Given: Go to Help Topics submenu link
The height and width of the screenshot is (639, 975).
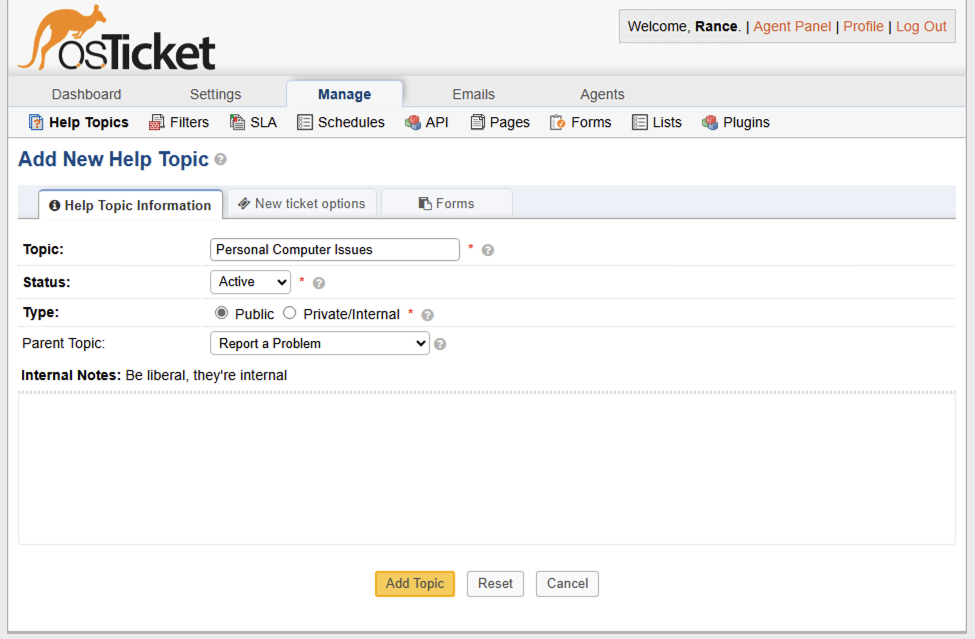Looking at the screenshot, I should [x=89, y=122].
